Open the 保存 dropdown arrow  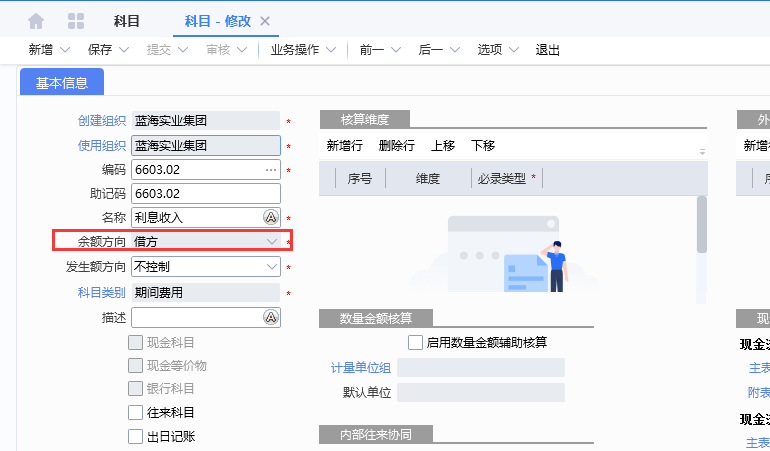pyautogui.click(x=125, y=50)
